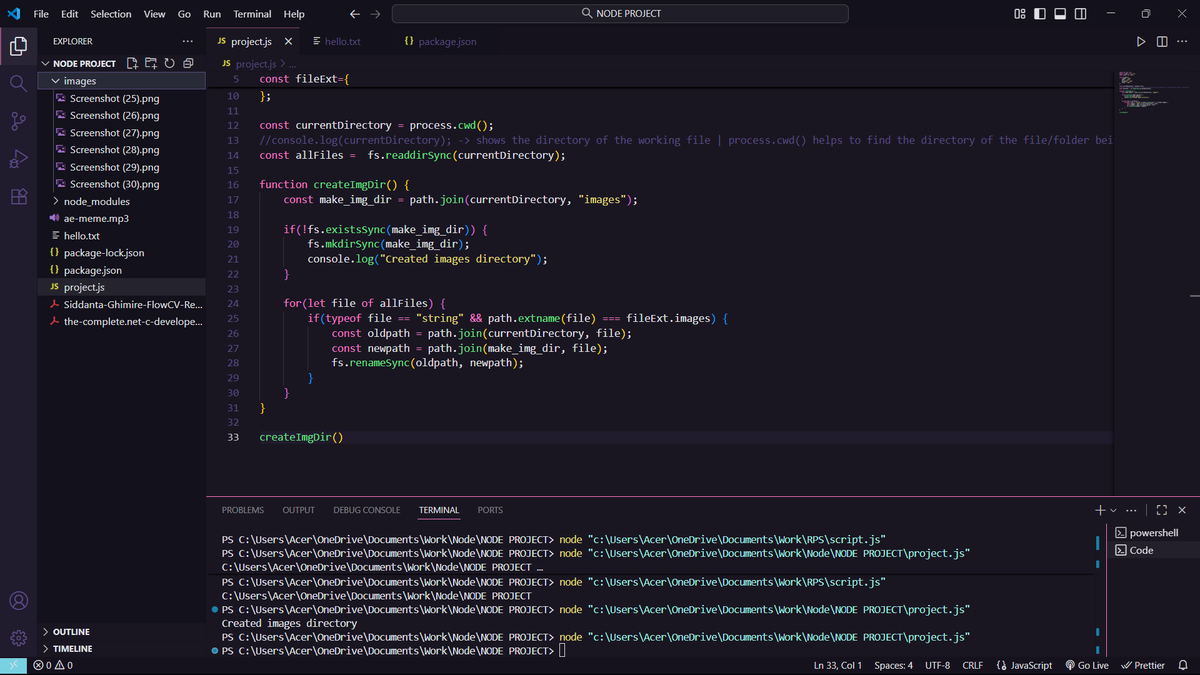Expand the TIMELINE section
Screen dimensions: 1200x675
pos(72,649)
